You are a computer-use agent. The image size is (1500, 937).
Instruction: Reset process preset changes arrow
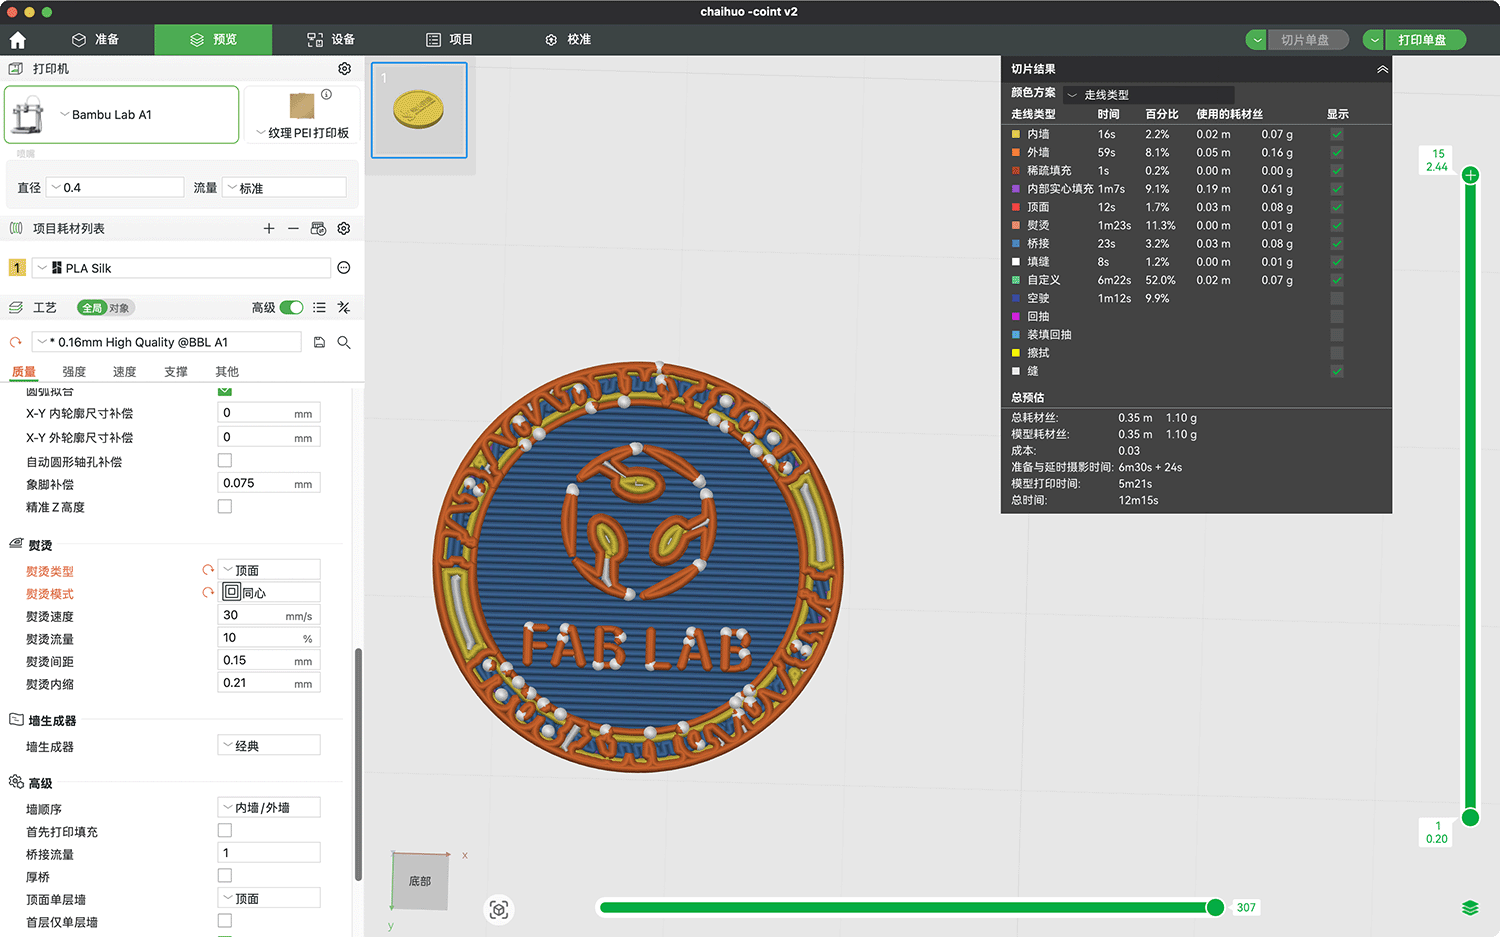coord(15,342)
